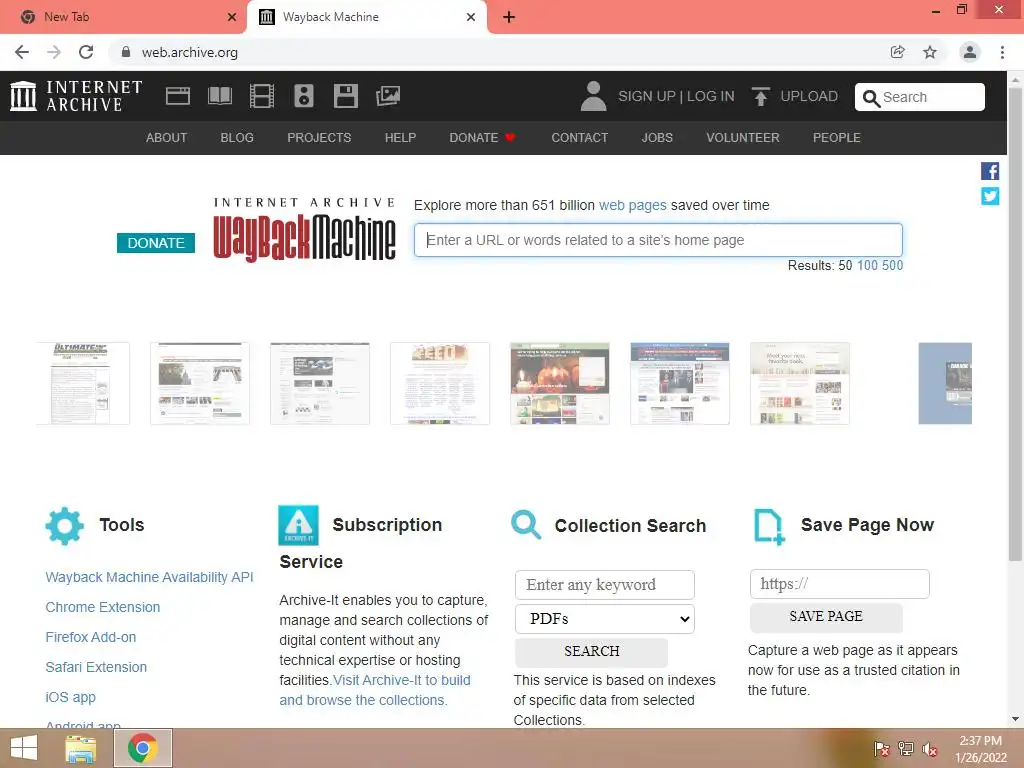Image resolution: width=1024 pixels, height=768 pixels.
Task: Open Chrome three-dot menu
Action: click(x=1002, y=52)
